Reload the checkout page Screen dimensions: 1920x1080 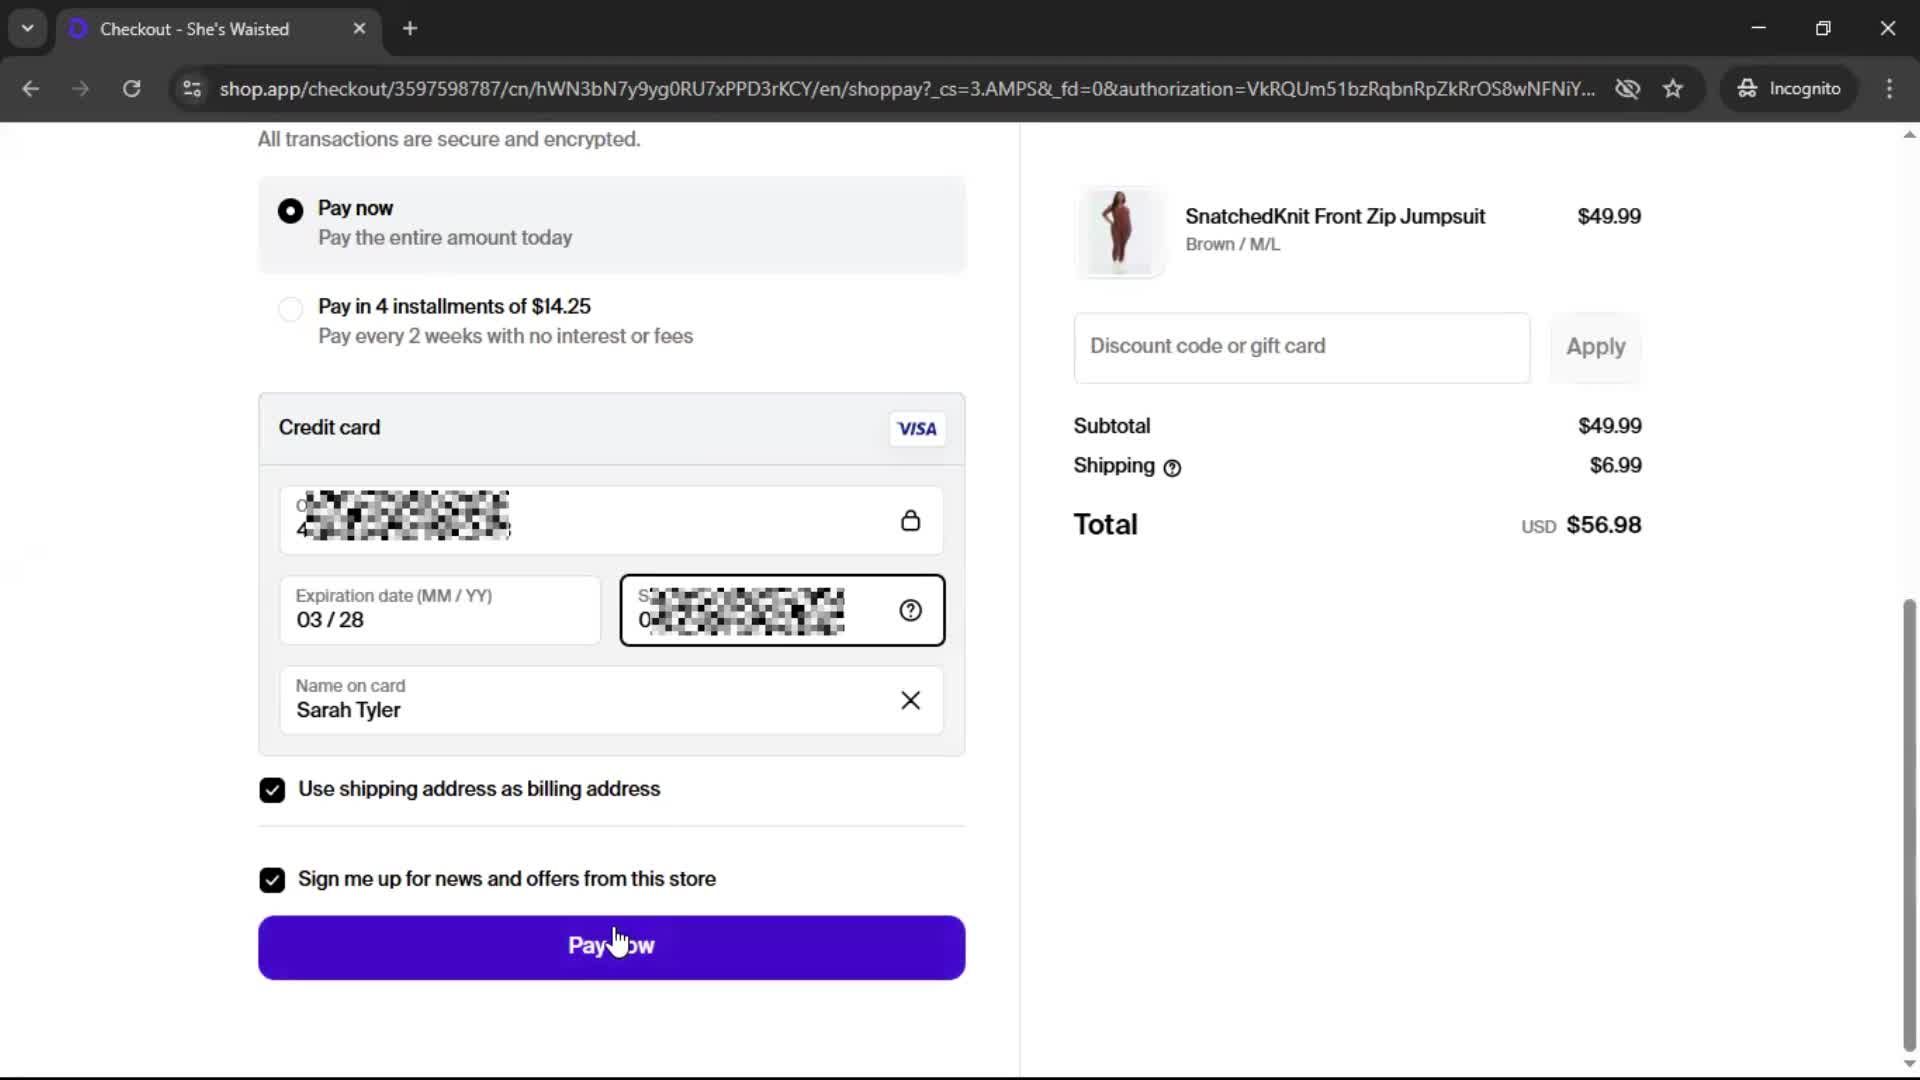(x=131, y=89)
